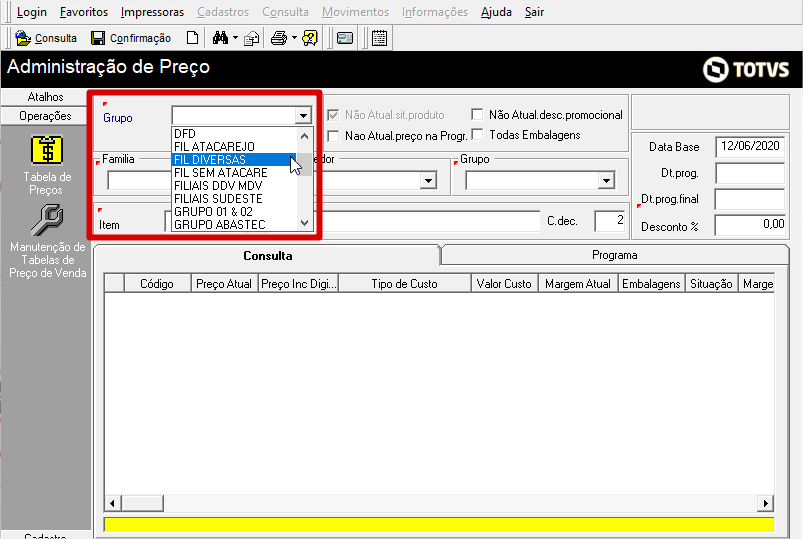Select FIL DIVERSAS in the list
803x539 pixels.
(234, 159)
